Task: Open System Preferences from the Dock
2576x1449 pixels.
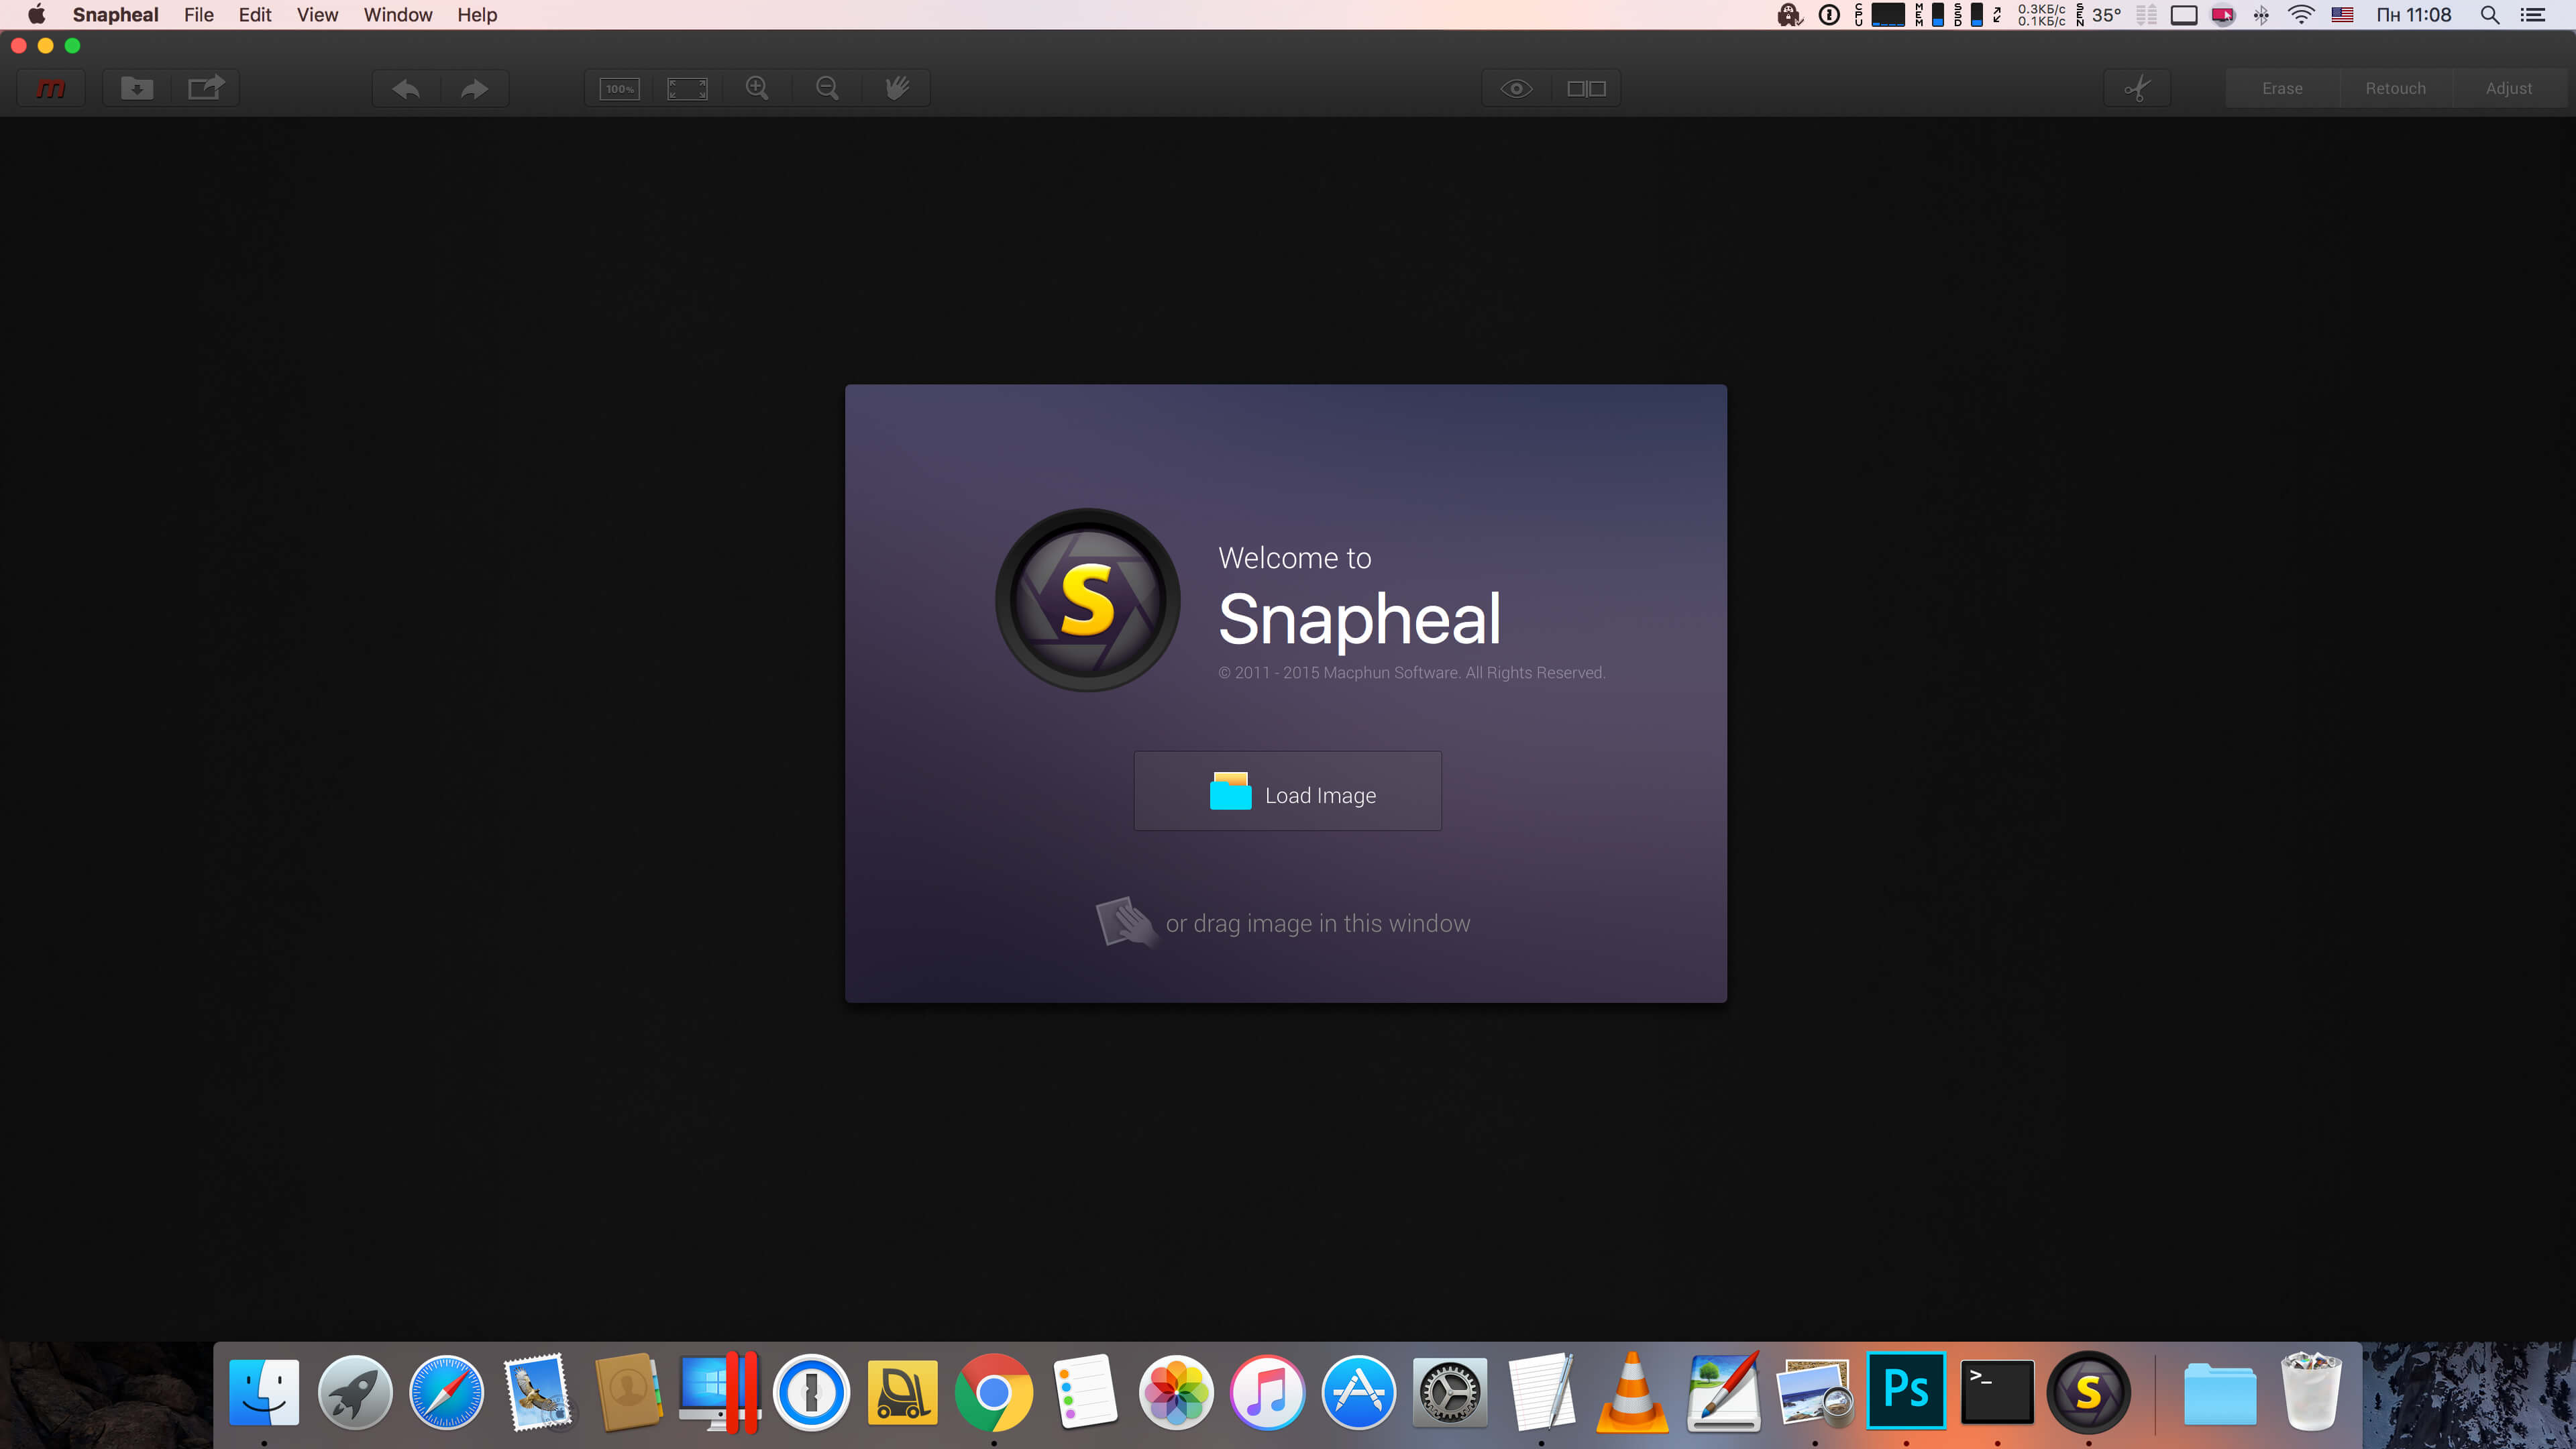Action: pos(1450,1391)
